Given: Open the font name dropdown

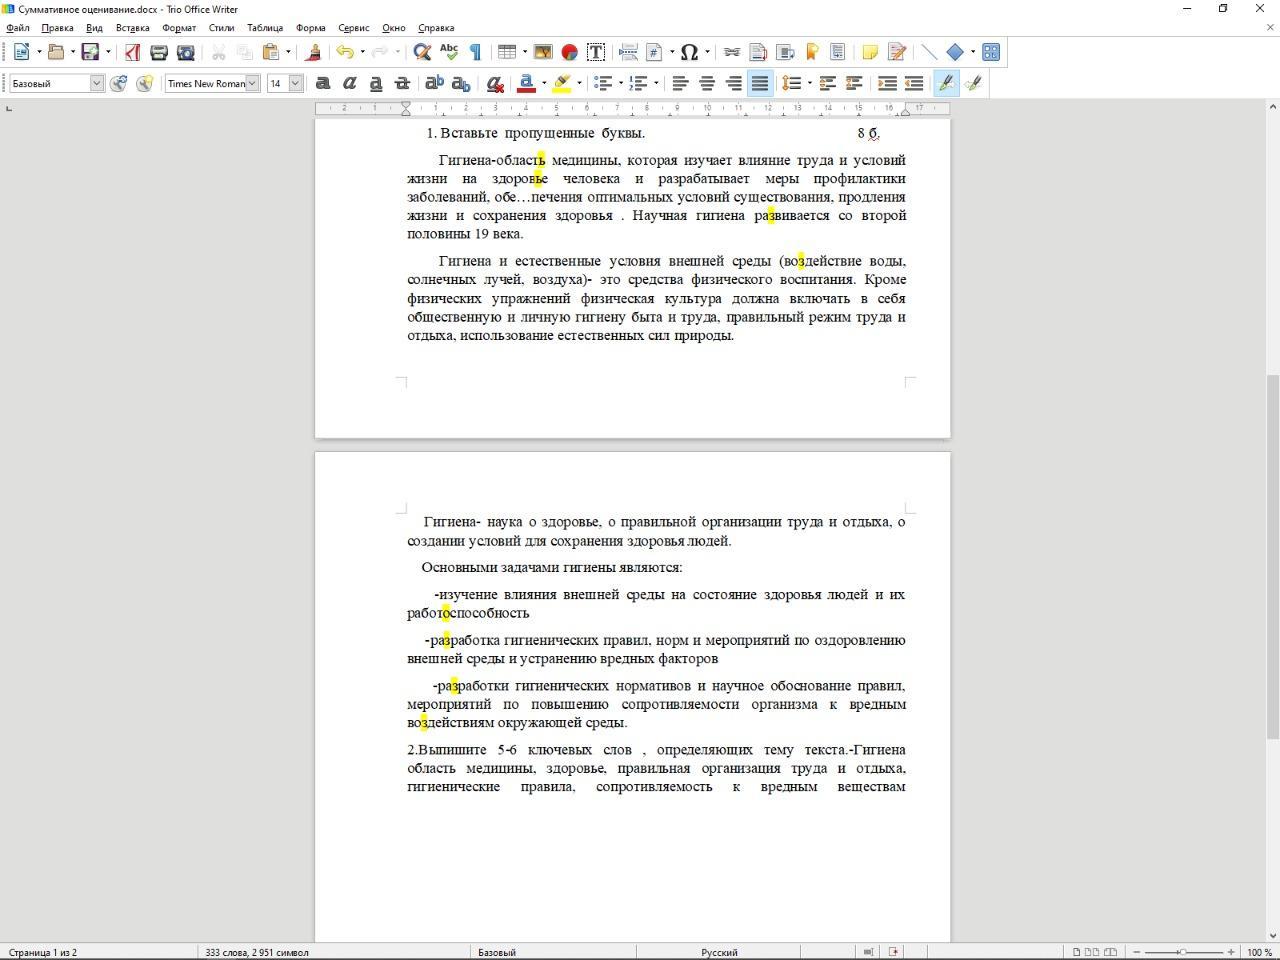Looking at the screenshot, I should point(252,83).
